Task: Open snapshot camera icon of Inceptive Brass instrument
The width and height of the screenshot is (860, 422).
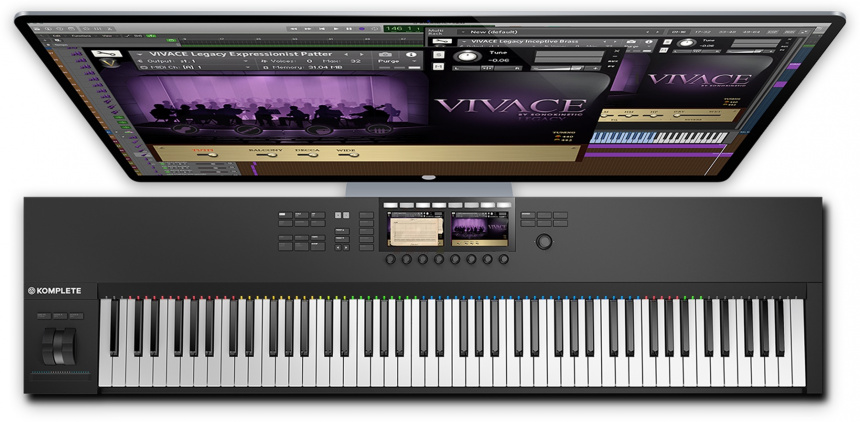Action: coord(630,42)
